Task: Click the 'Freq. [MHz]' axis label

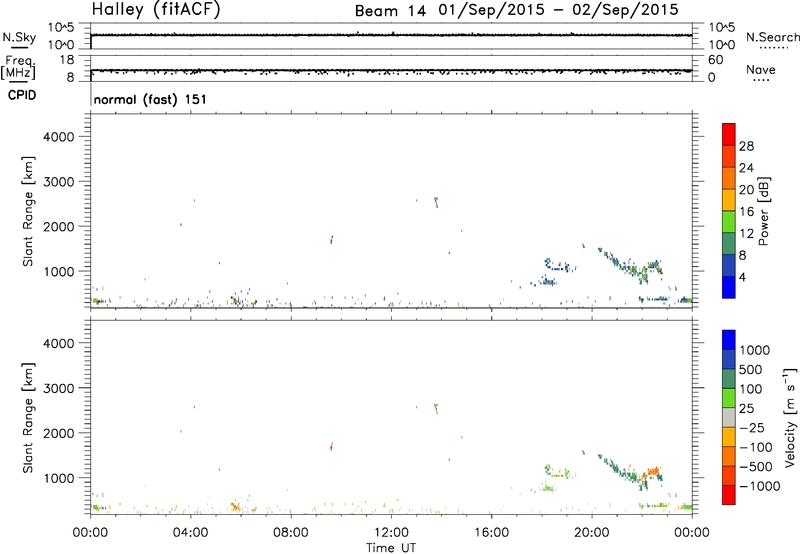Action: [x=18, y=68]
